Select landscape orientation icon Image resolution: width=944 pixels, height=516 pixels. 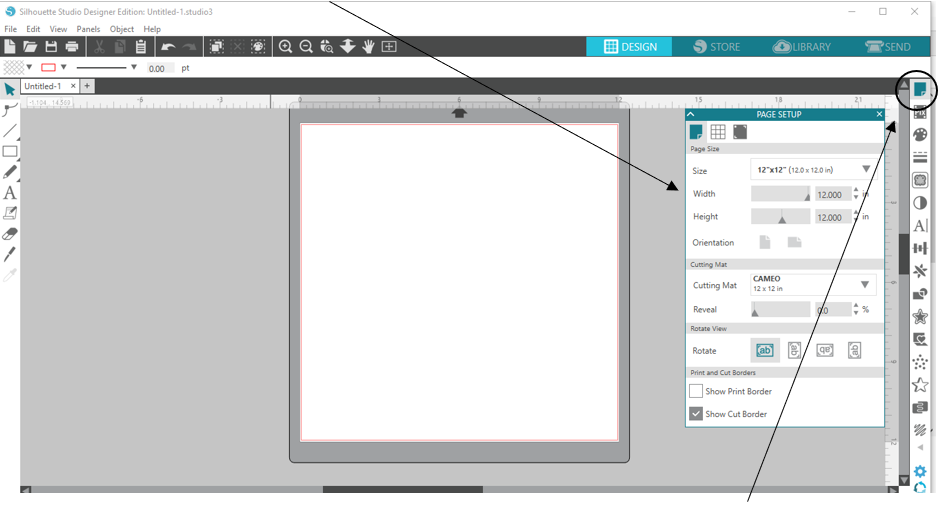(795, 242)
